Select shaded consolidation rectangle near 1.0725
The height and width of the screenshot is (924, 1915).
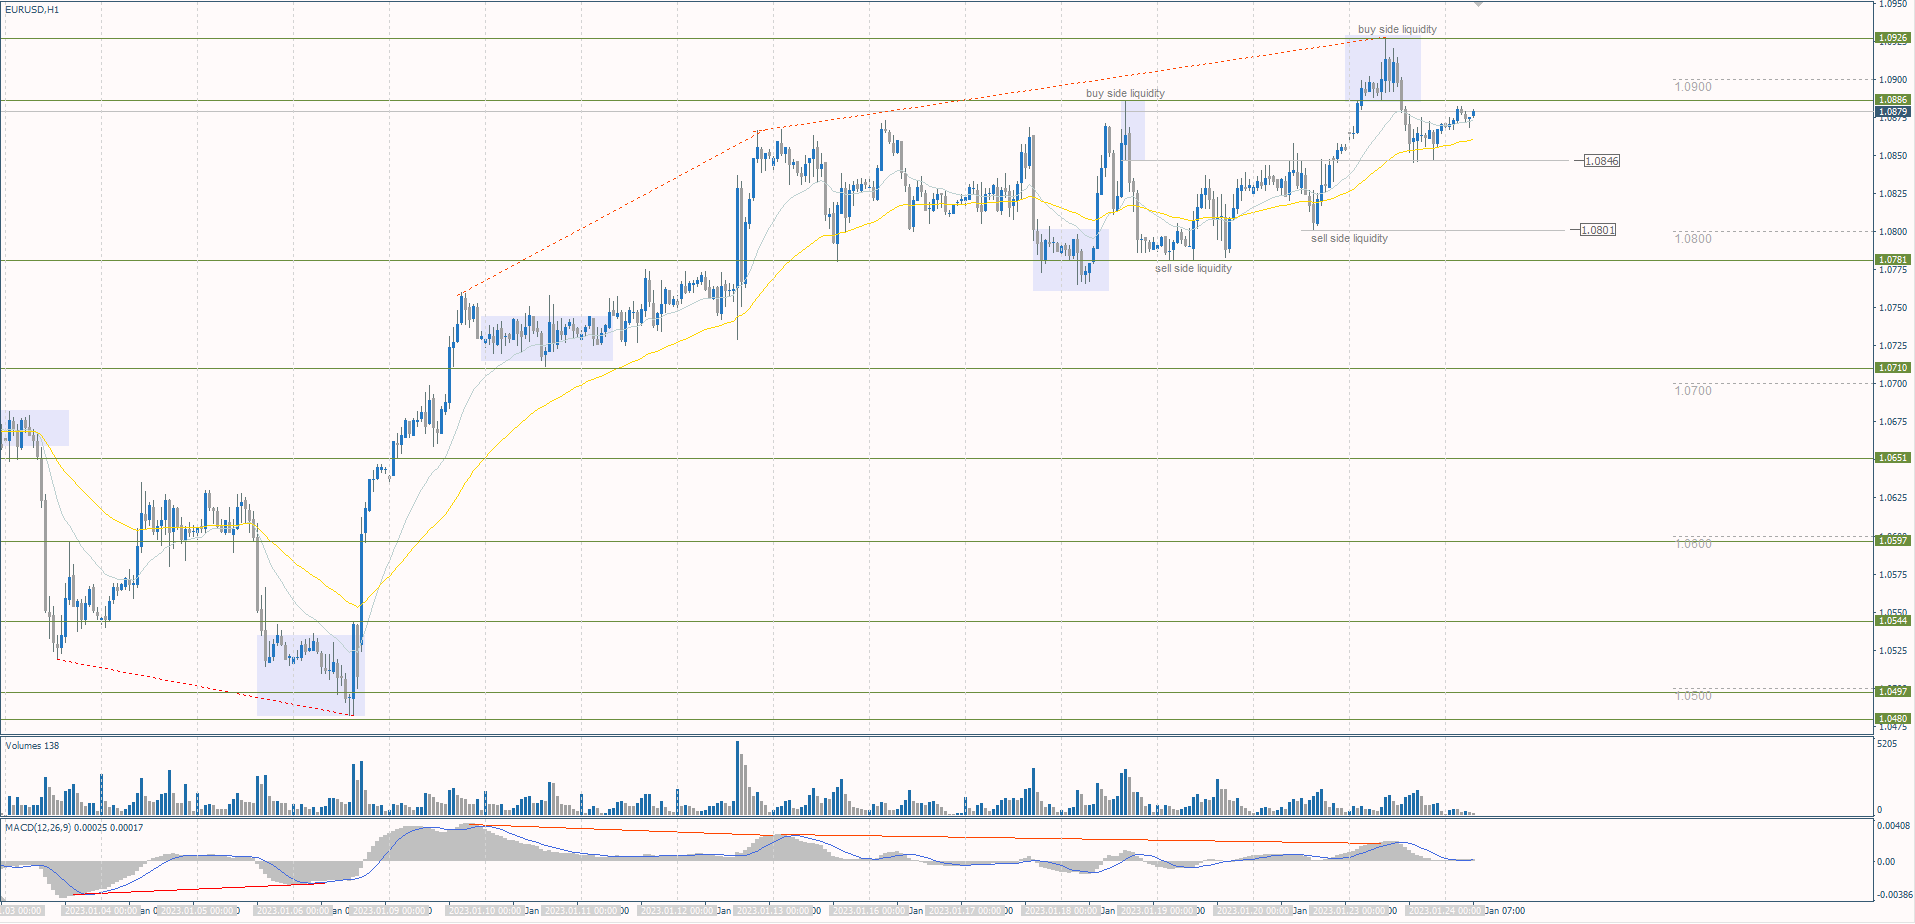click(546, 339)
